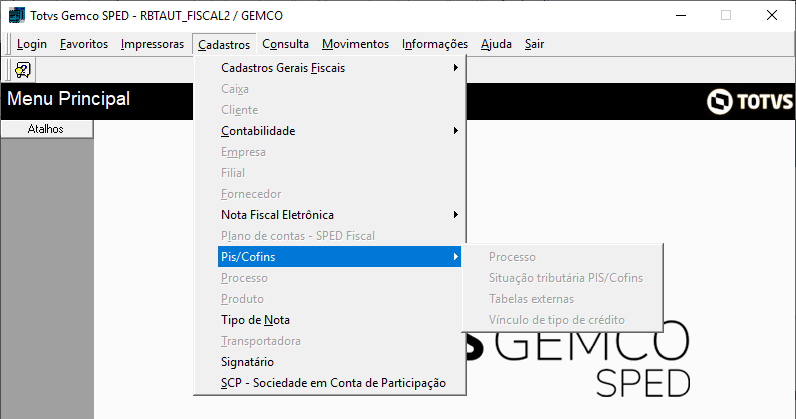Open the Informações menu
This screenshot has width=796, height=419.
coord(435,44)
